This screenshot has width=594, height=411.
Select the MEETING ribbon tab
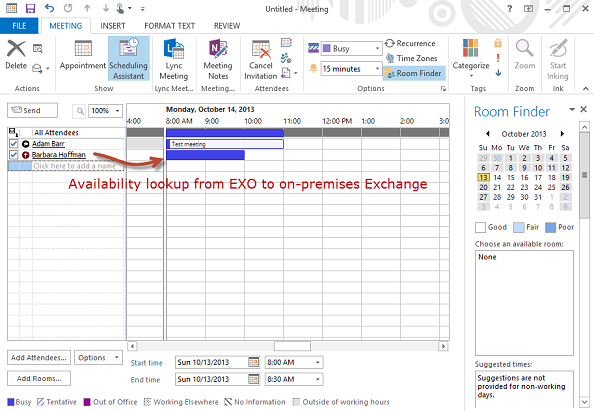coord(66,26)
